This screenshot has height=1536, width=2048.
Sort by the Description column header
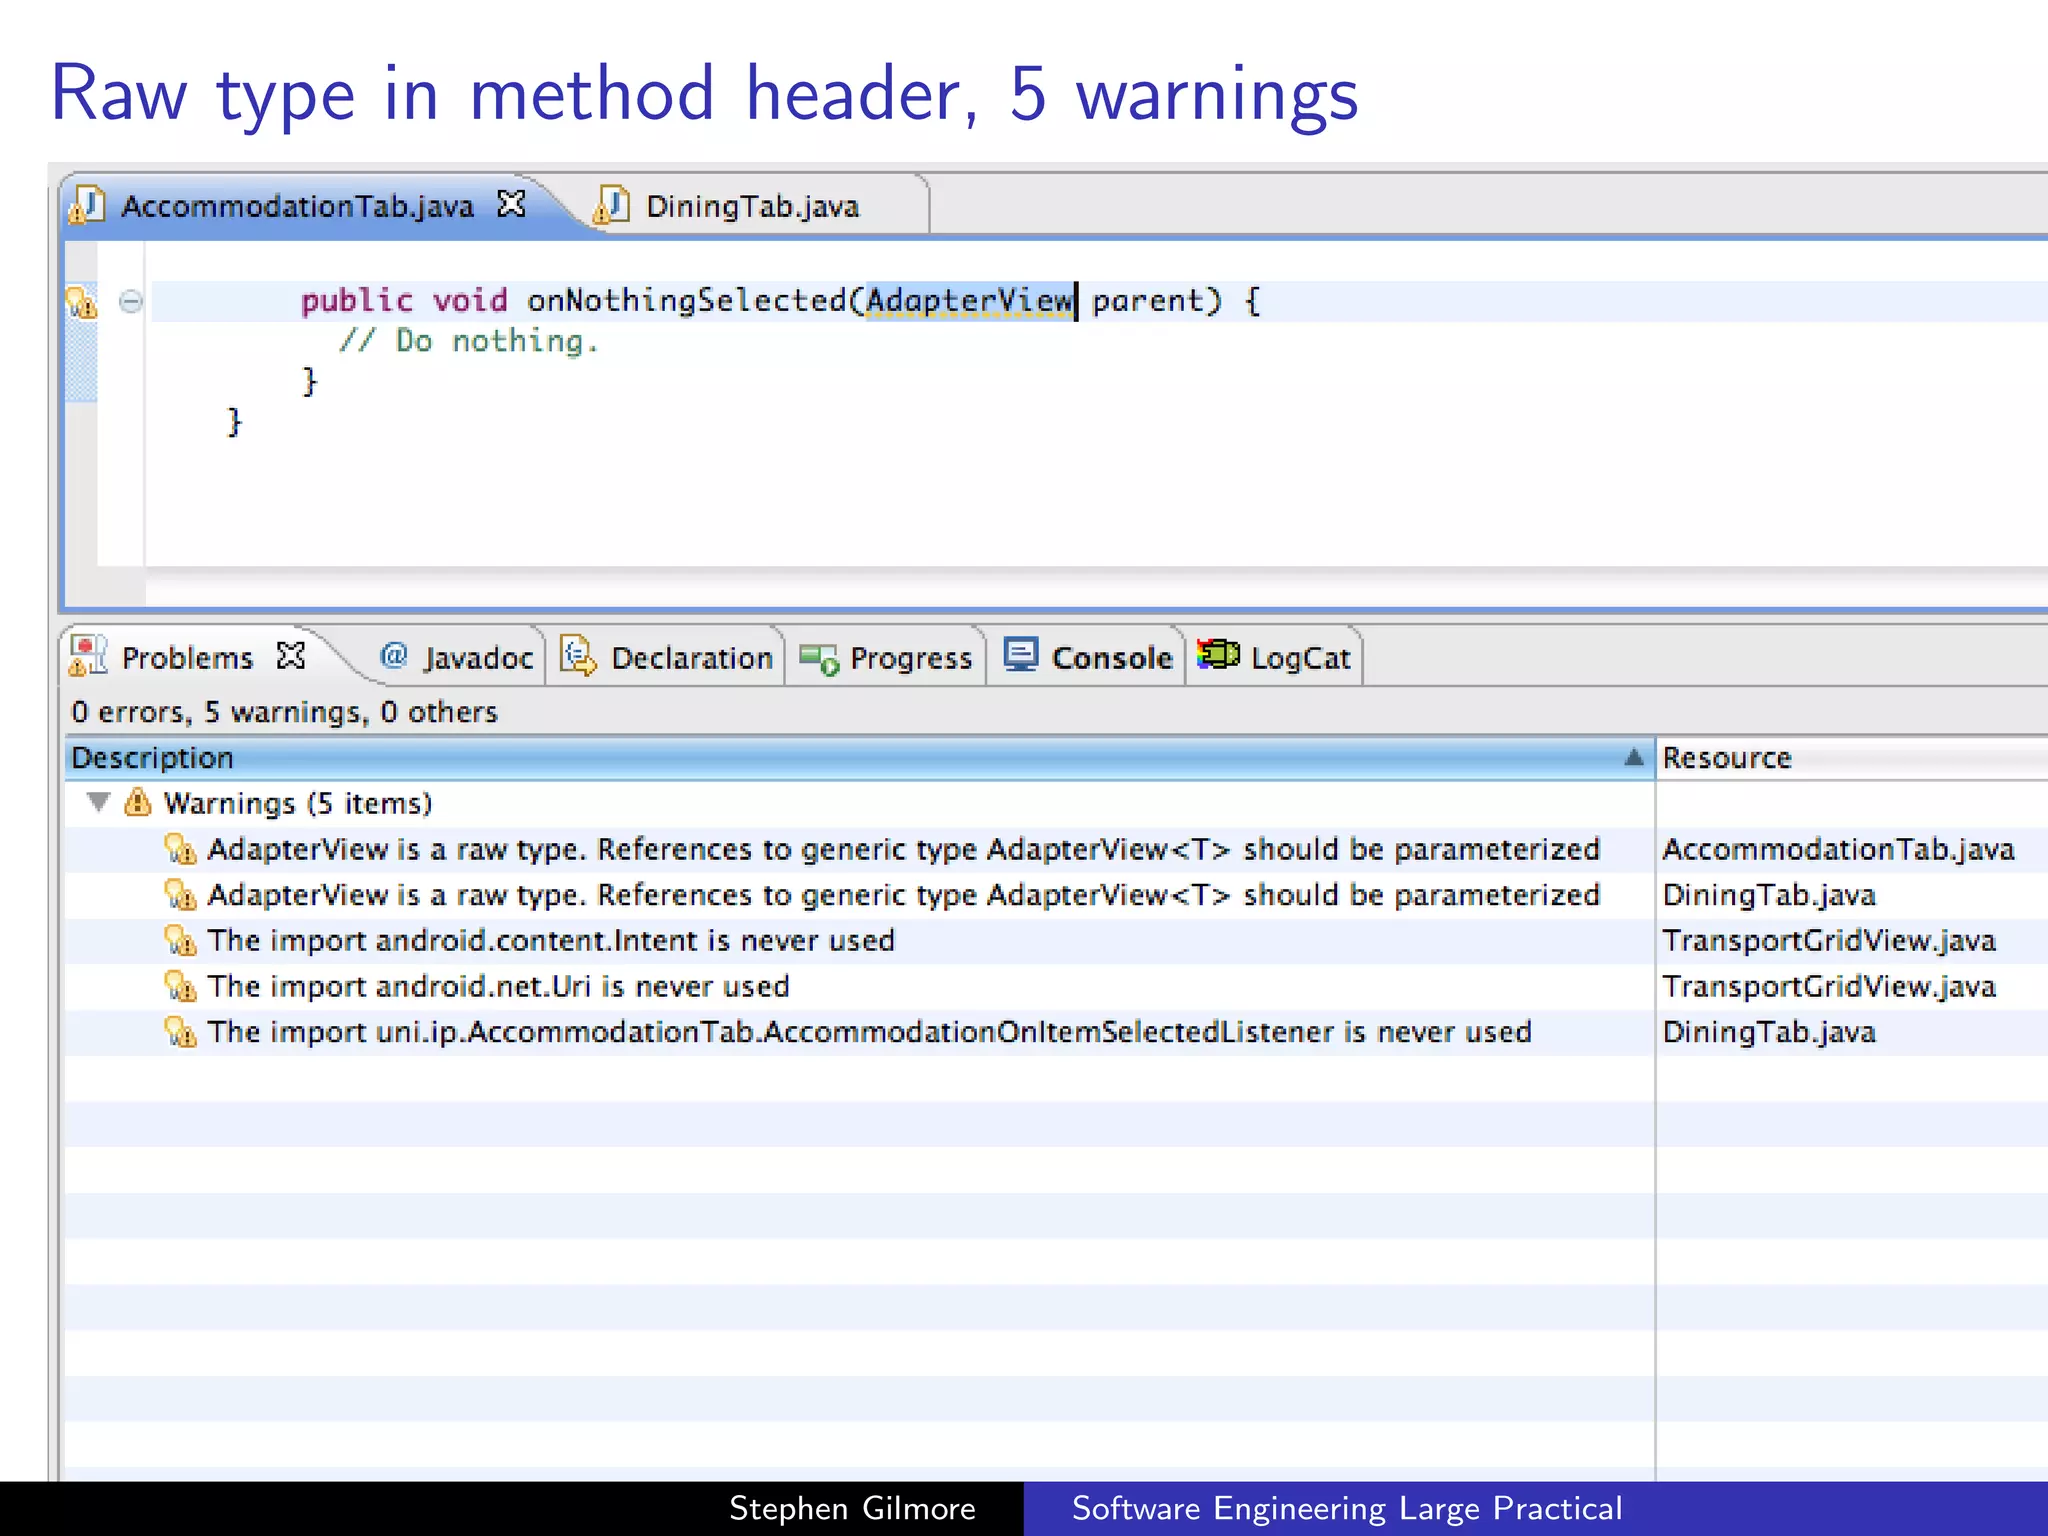858,758
